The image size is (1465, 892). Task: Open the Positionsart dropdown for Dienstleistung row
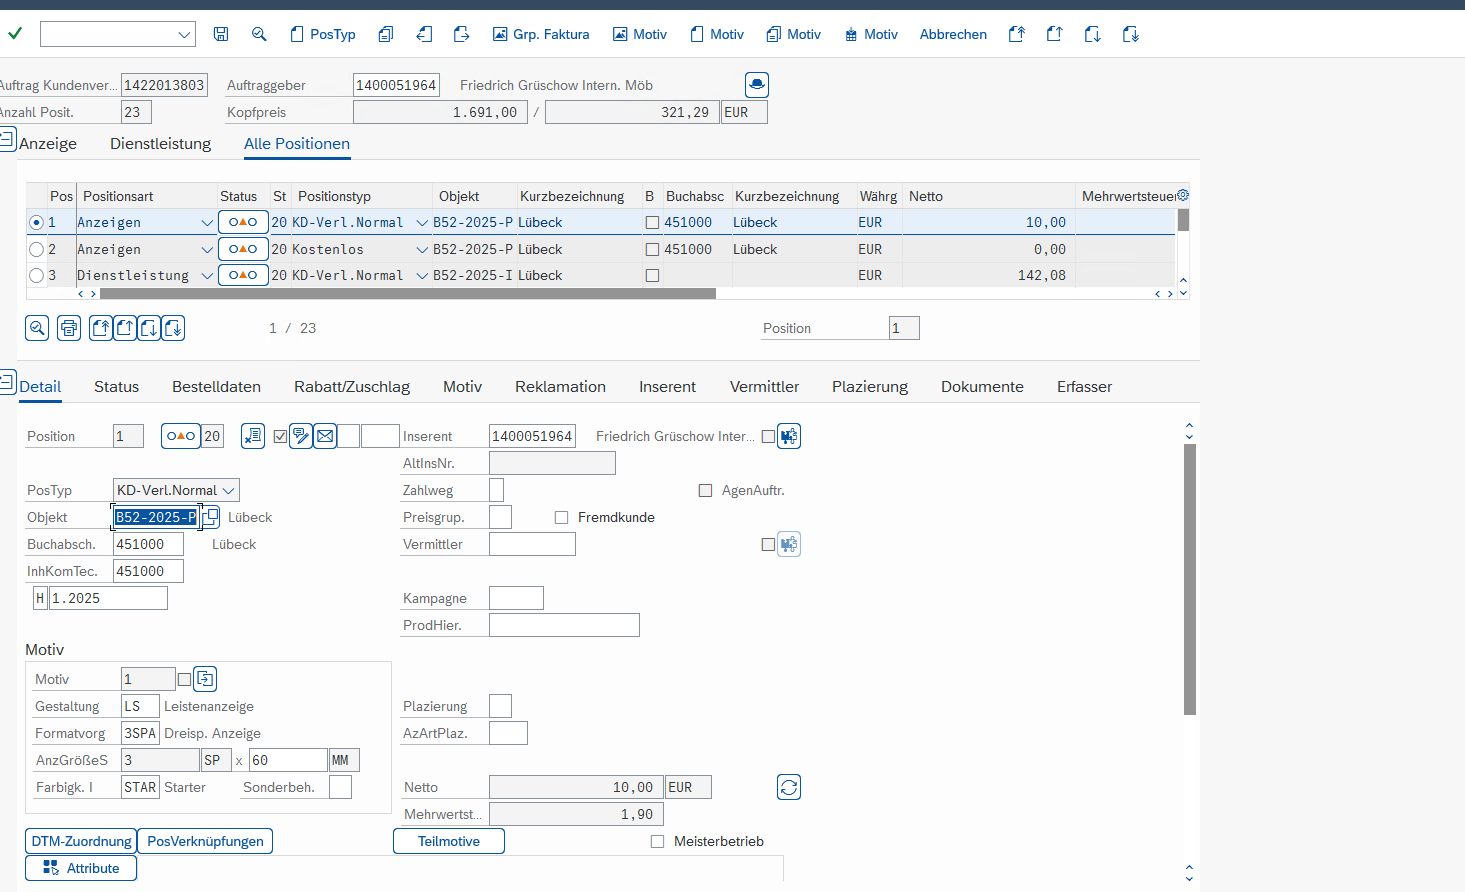pos(207,275)
